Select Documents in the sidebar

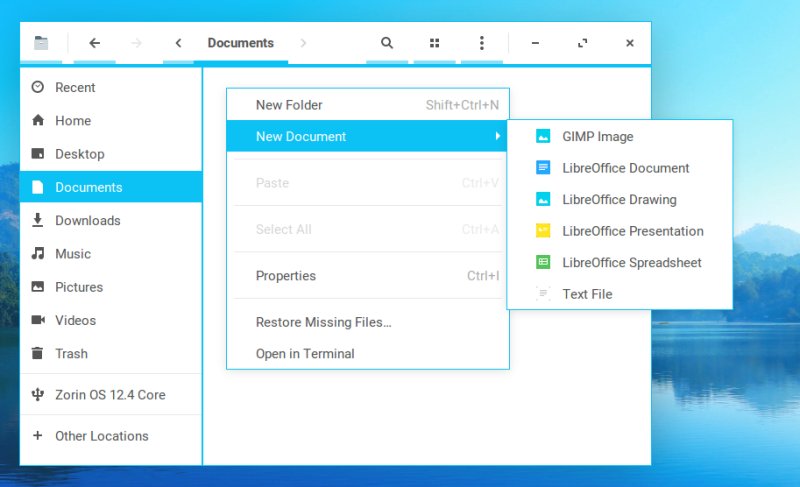tap(111, 187)
